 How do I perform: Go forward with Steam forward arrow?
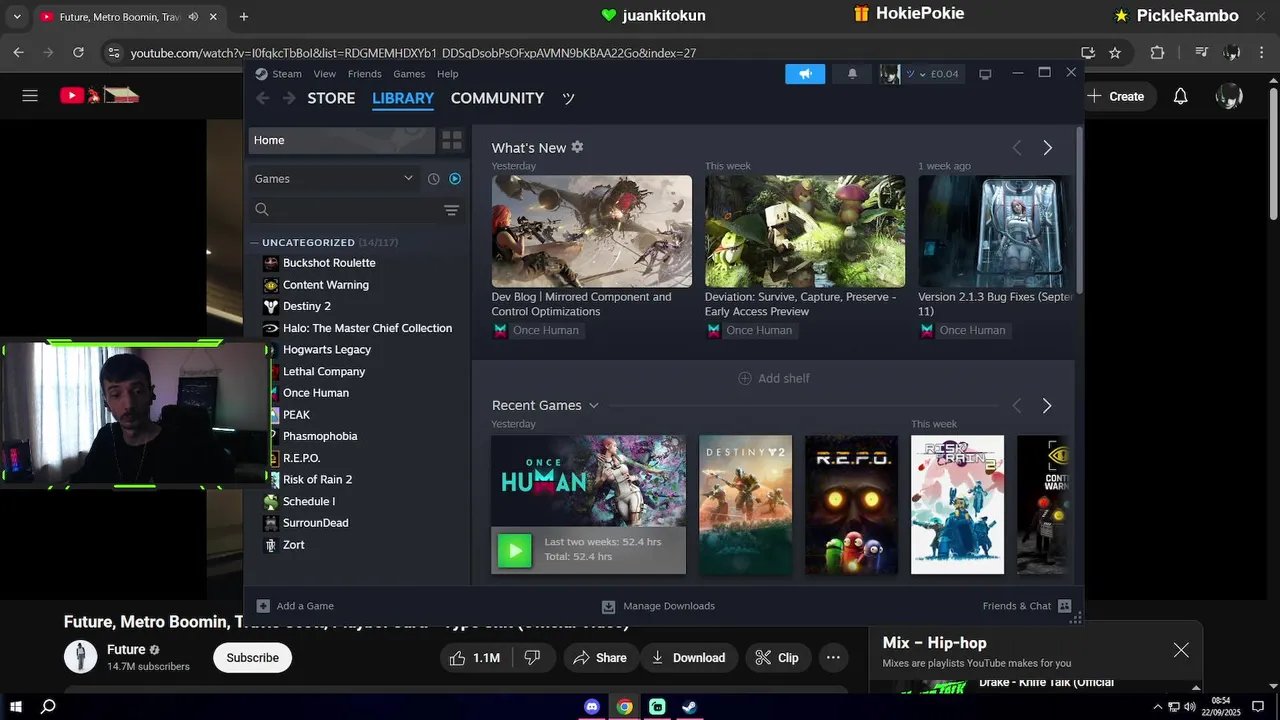tap(289, 98)
